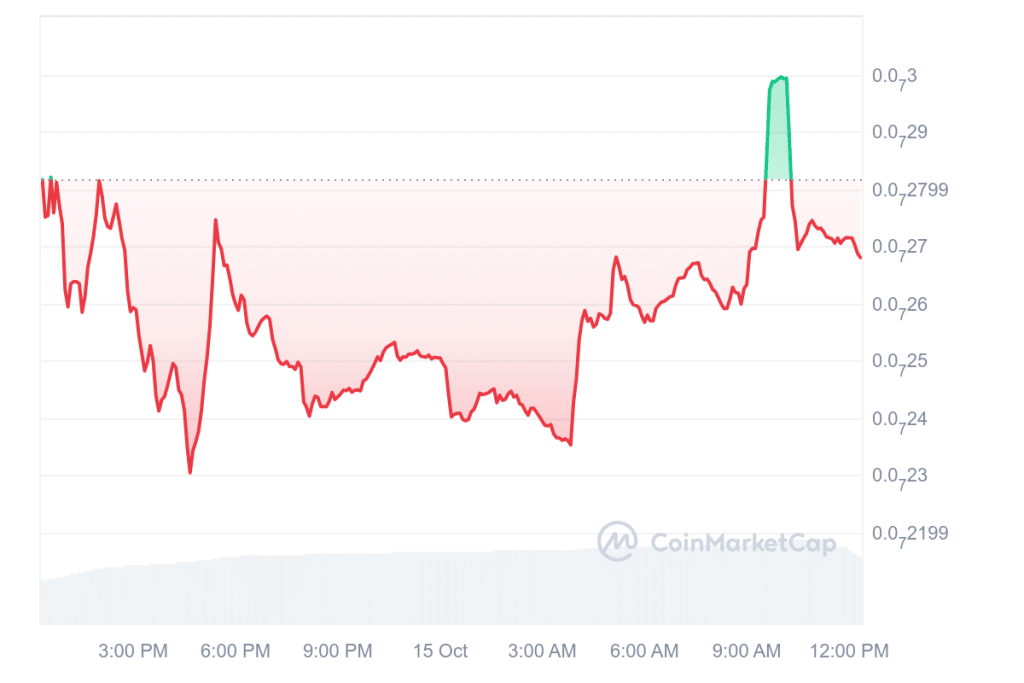Viewport: 1024px width, 683px height.
Task: Click the price label ending in 29
Action: (898, 133)
